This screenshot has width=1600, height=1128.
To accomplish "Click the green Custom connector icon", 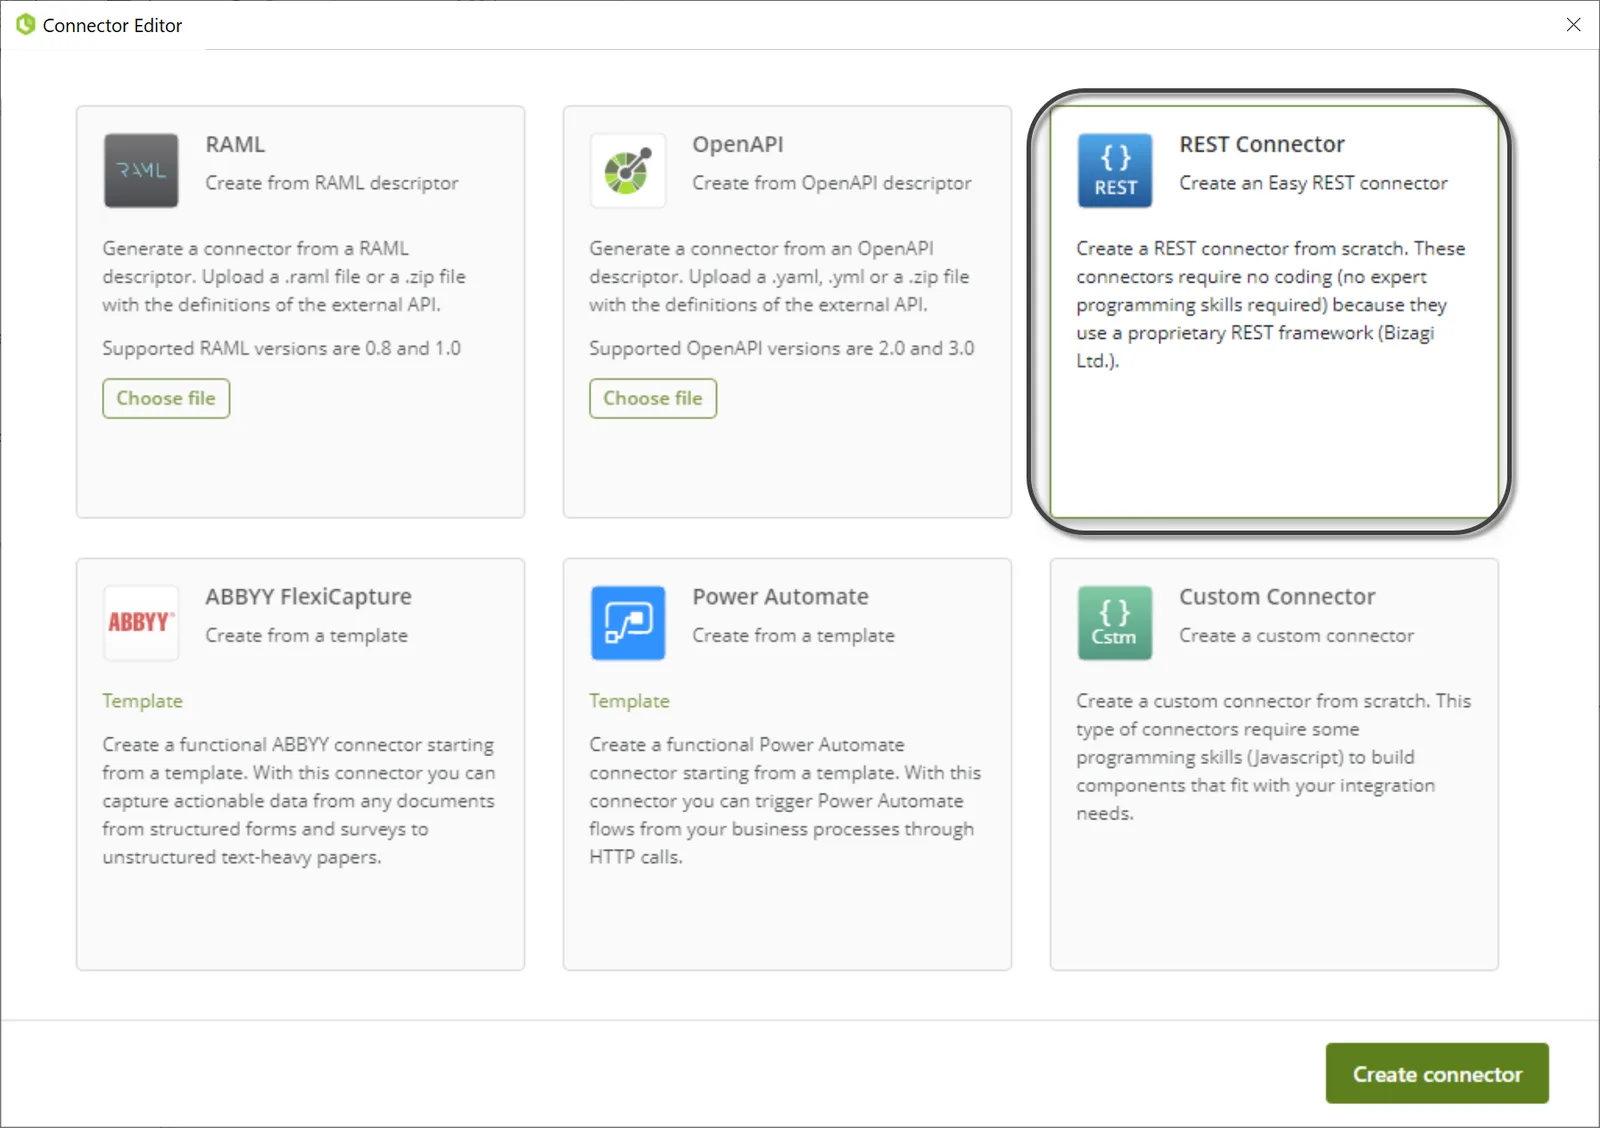I will (x=1115, y=623).
